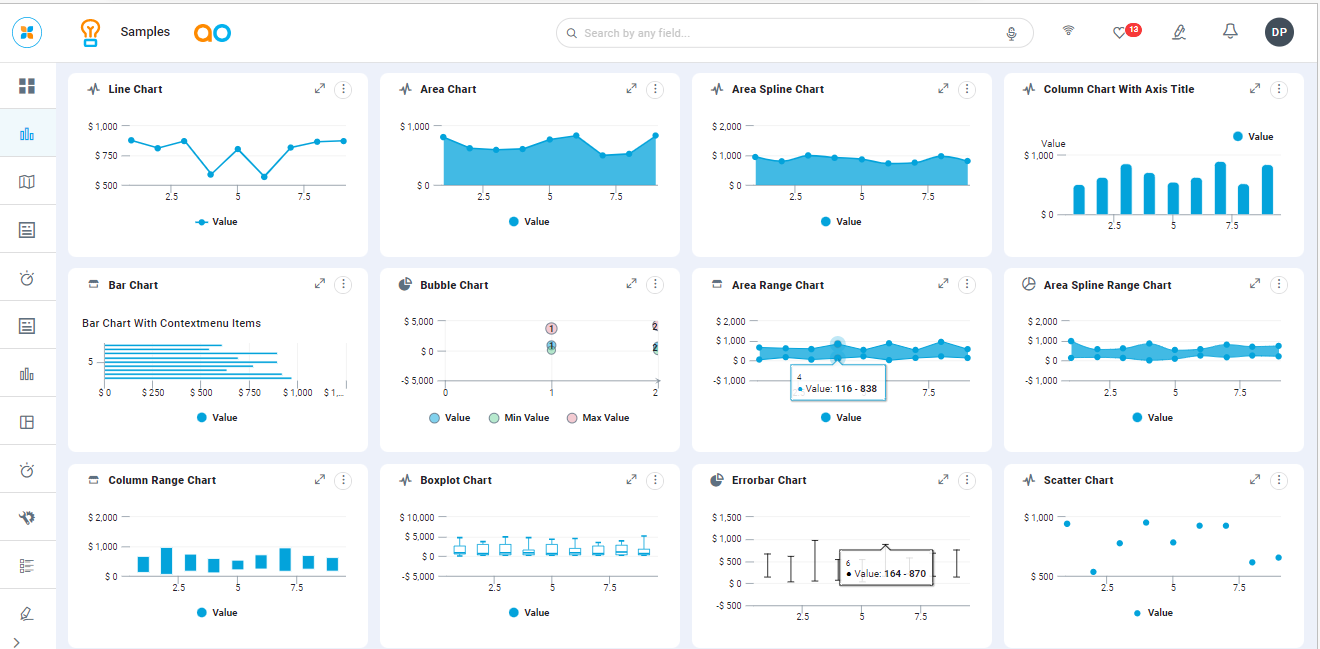Screen dimensions: 1320x649
Task: Select highlighted bar chart item in sidebar
Action: click(27, 134)
